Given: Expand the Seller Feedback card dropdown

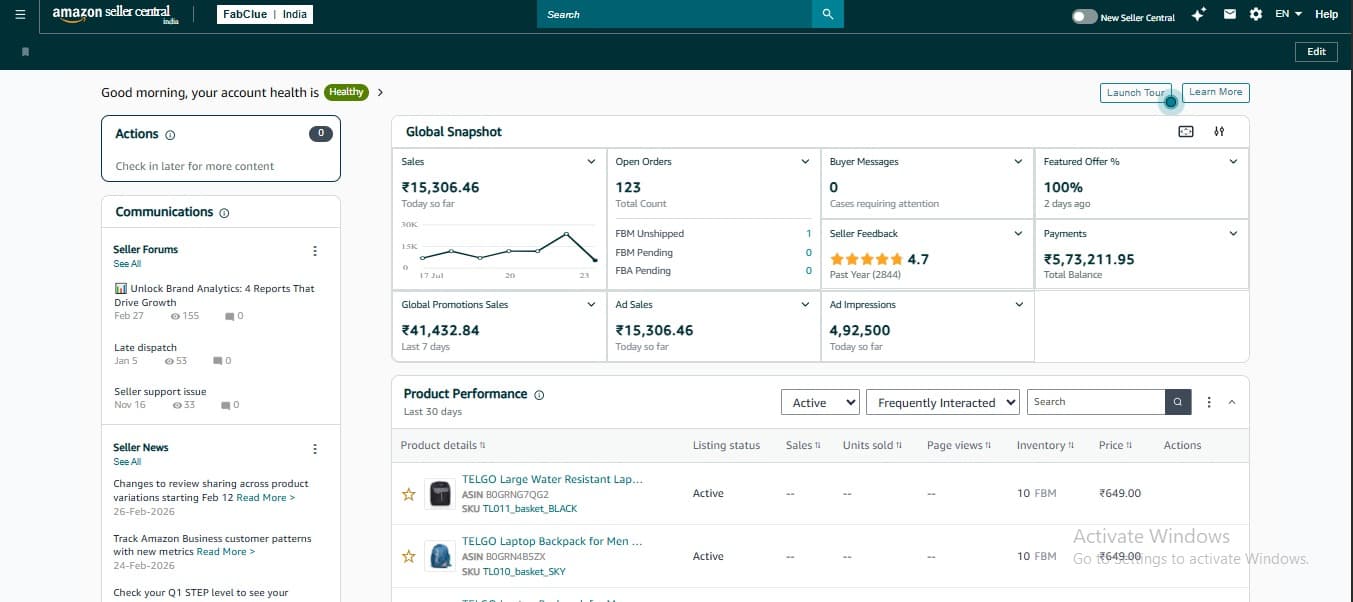Looking at the screenshot, I should pos(1018,234).
